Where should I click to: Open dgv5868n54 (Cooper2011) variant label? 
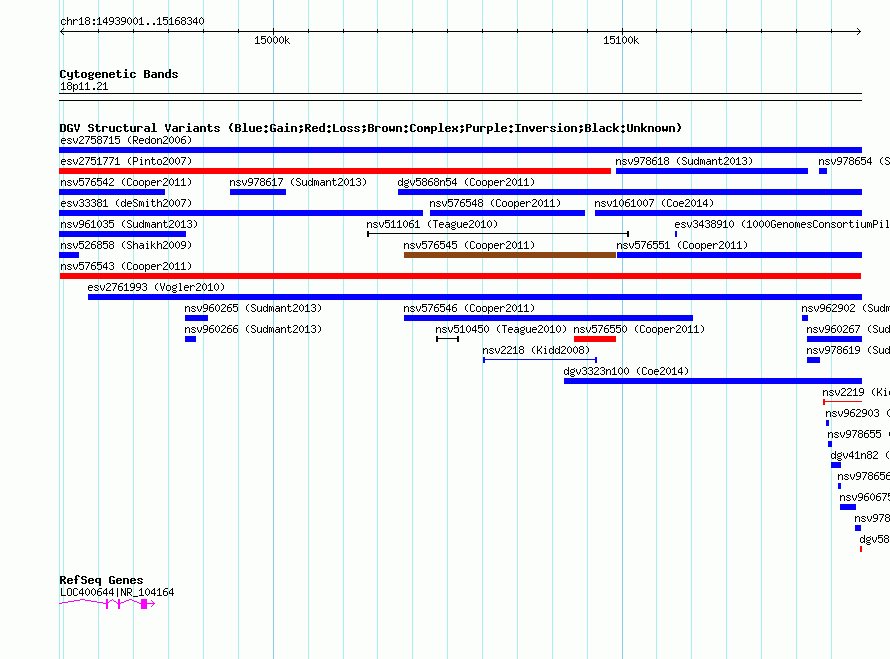[466, 182]
